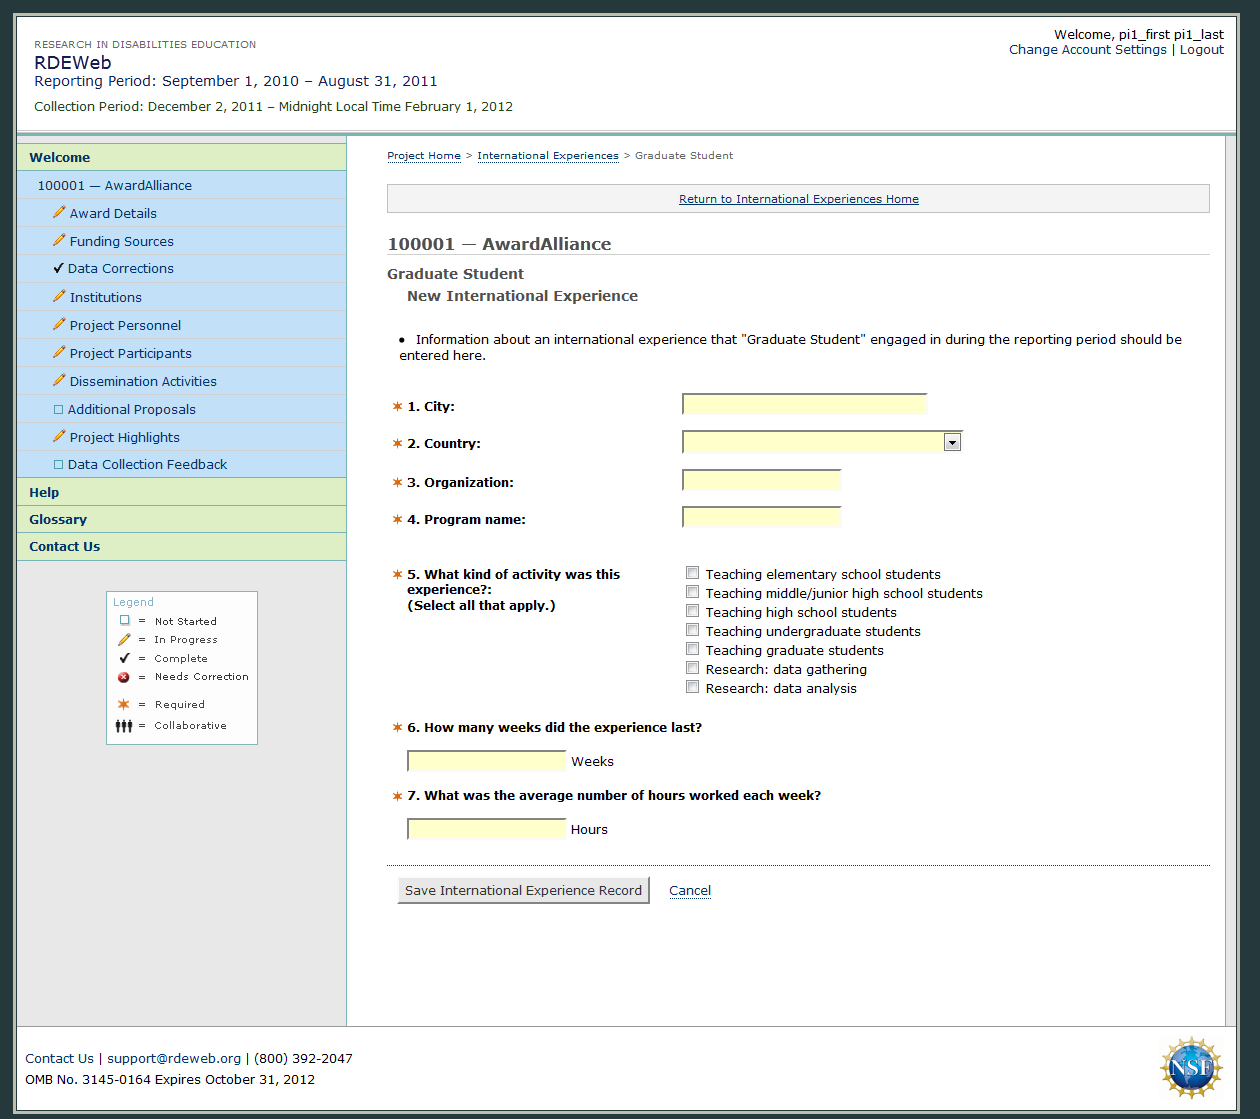Viewport: 1260px width, 1119px height.
Task: Click the checkmark icon beside Data Corrections
Action: point(58,268)
